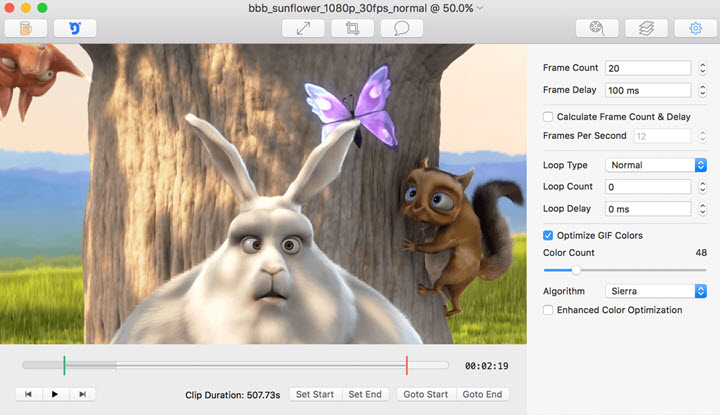Screen dimensions: 720x416
Task: Open the resize tool with diagonal arrow
Action: coord(303,28)
